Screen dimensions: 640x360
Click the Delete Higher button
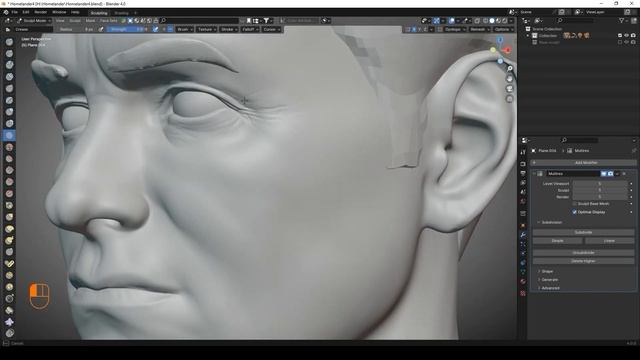pos(583,261)
